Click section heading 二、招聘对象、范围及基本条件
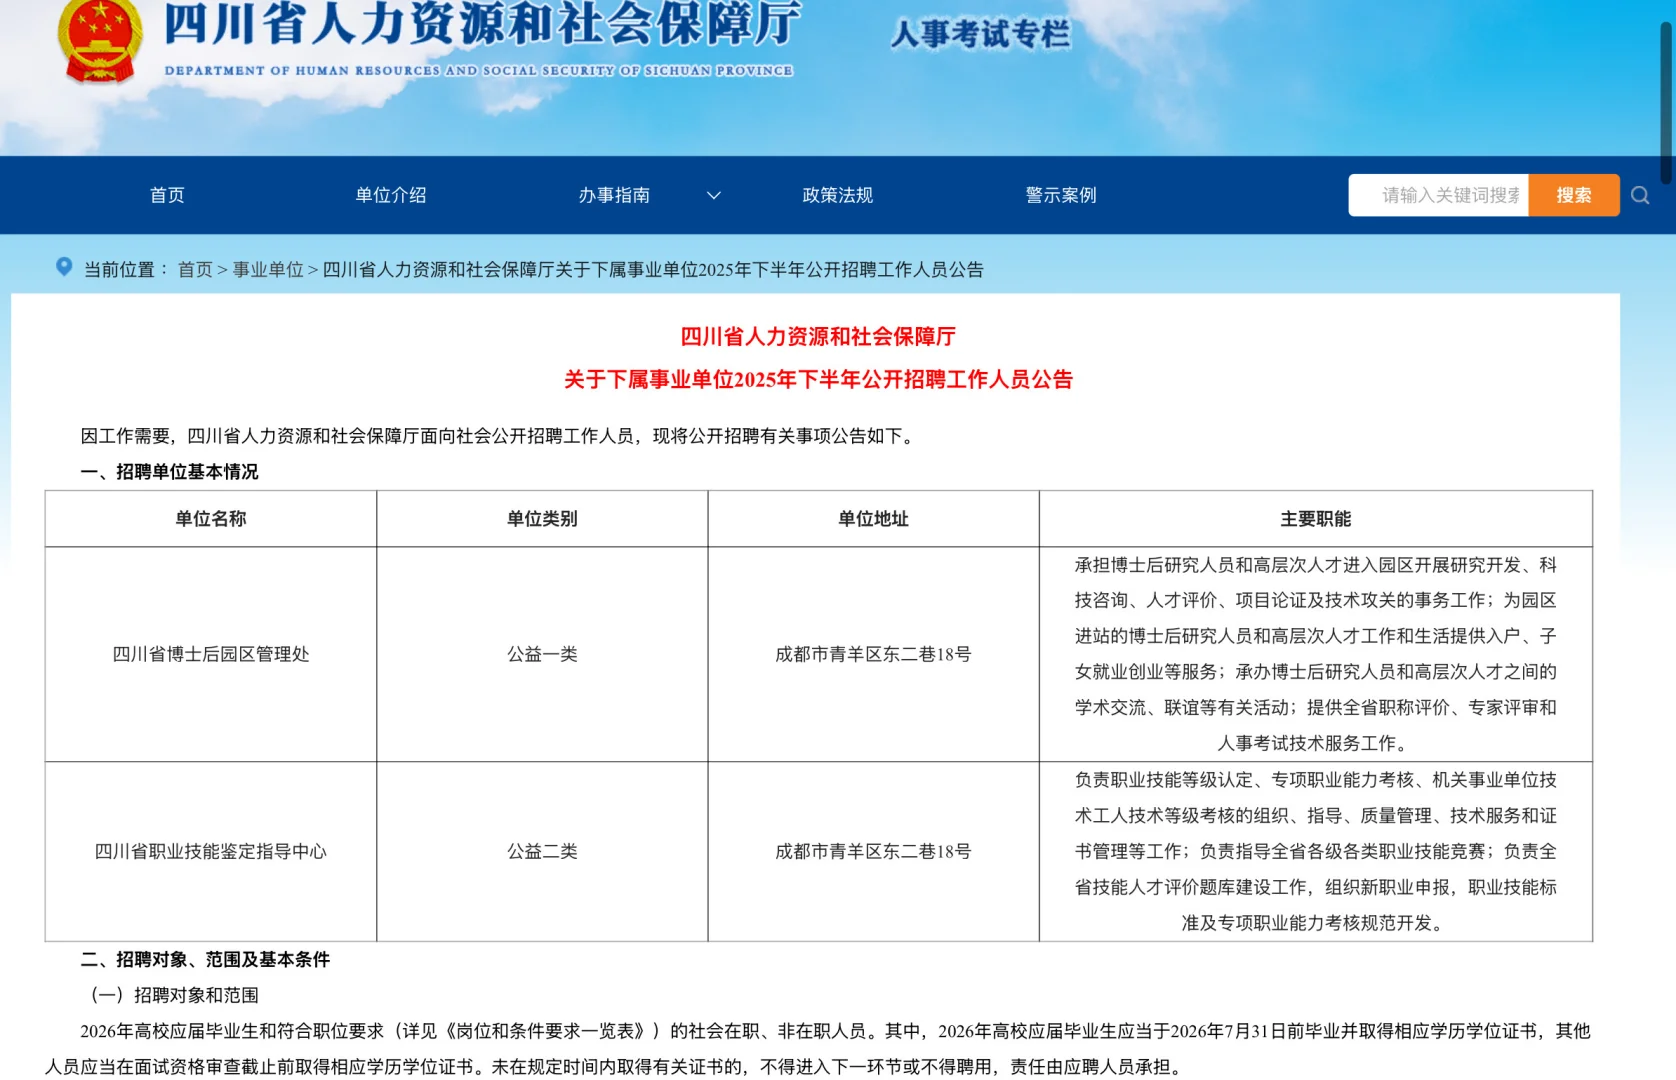The image size is (1676, 1080). click(205, 960)
